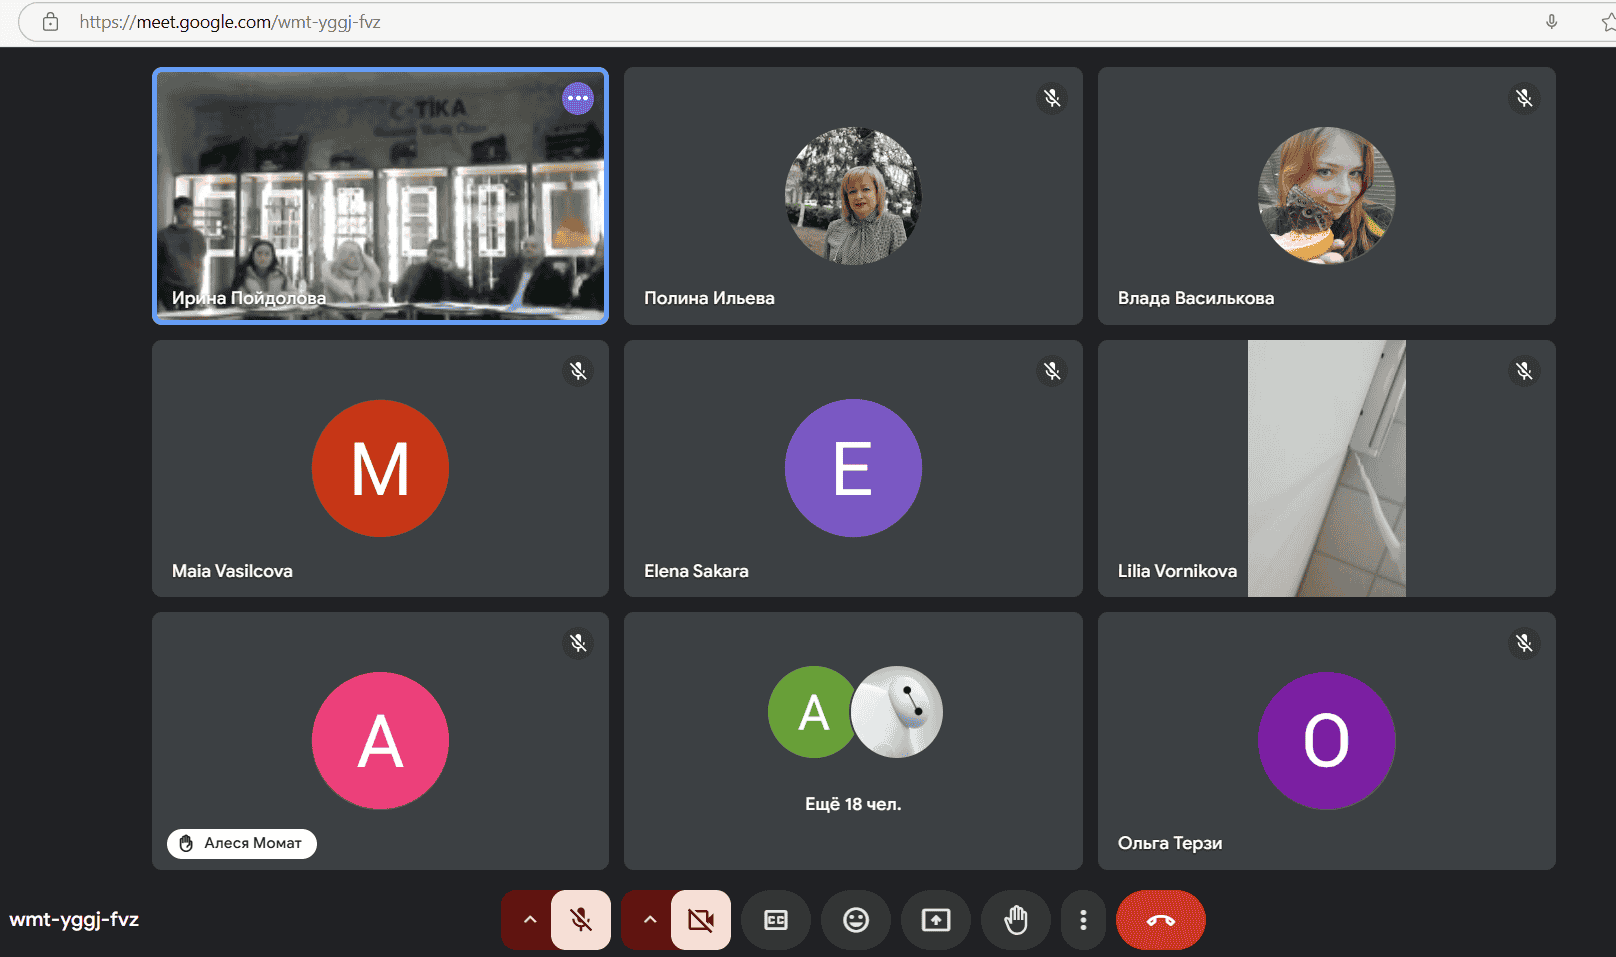Enable closed captions

pos(776,920)
